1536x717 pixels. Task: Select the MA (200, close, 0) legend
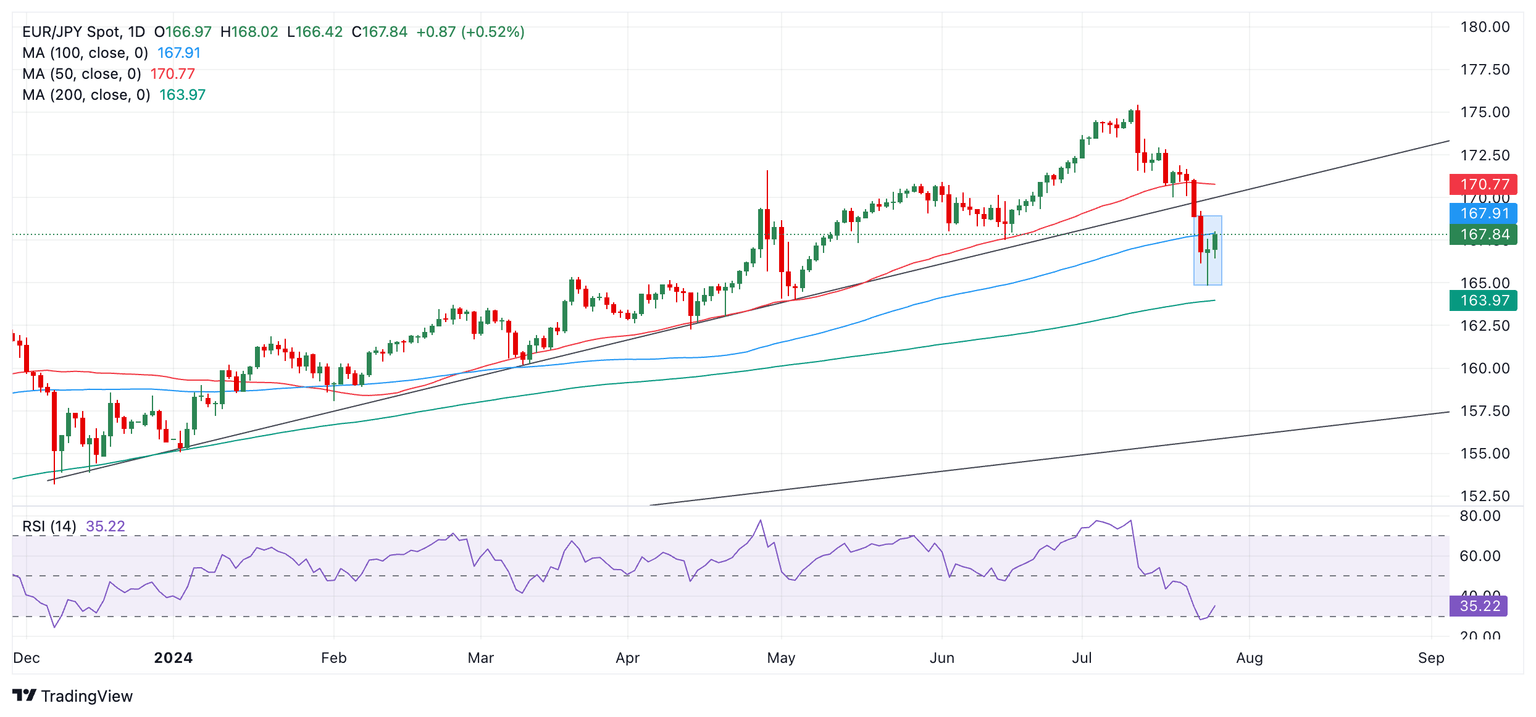(88, 95)
